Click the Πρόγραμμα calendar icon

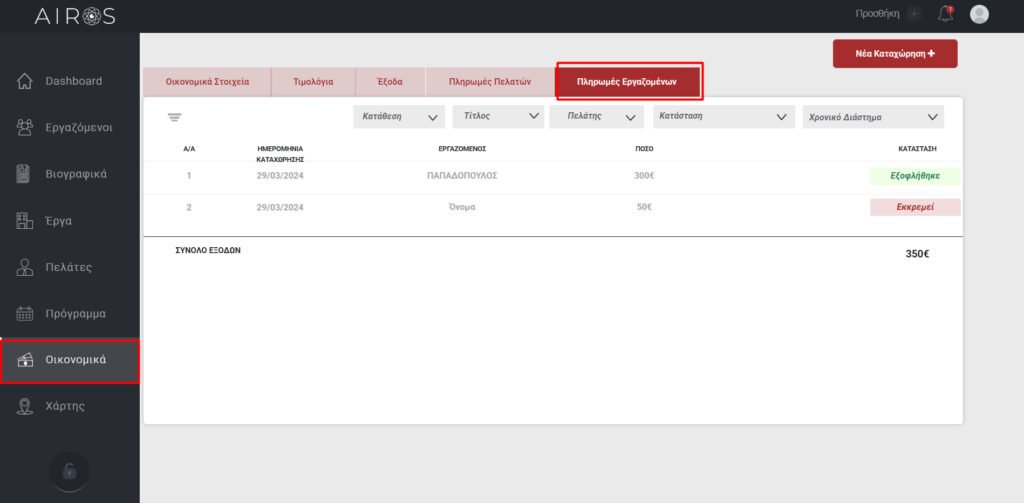(26, 313)
